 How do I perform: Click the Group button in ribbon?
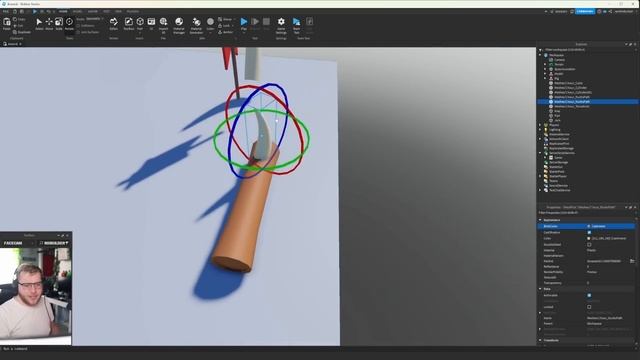tap(225, 19)
